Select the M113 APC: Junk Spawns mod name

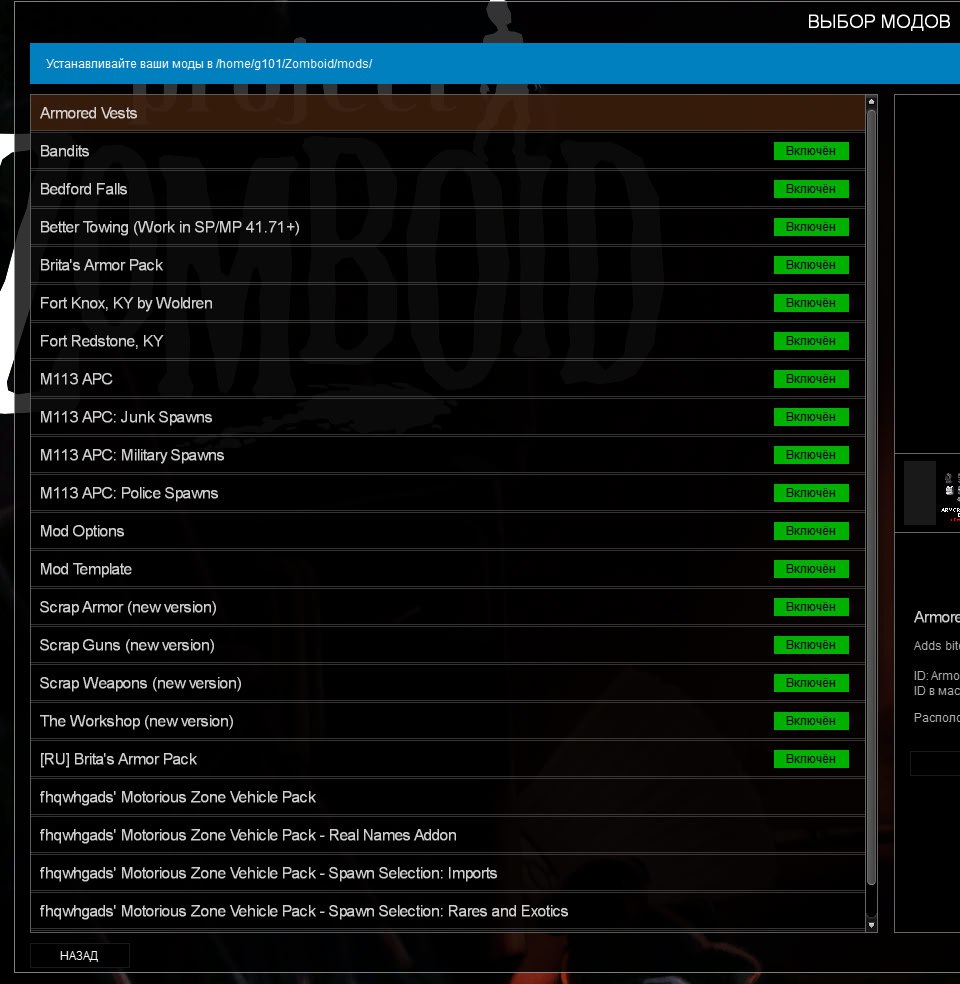point(126,417)
